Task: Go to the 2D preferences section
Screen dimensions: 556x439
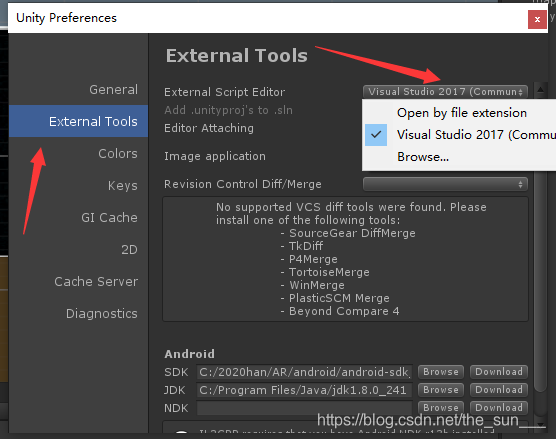Action: 129,250
